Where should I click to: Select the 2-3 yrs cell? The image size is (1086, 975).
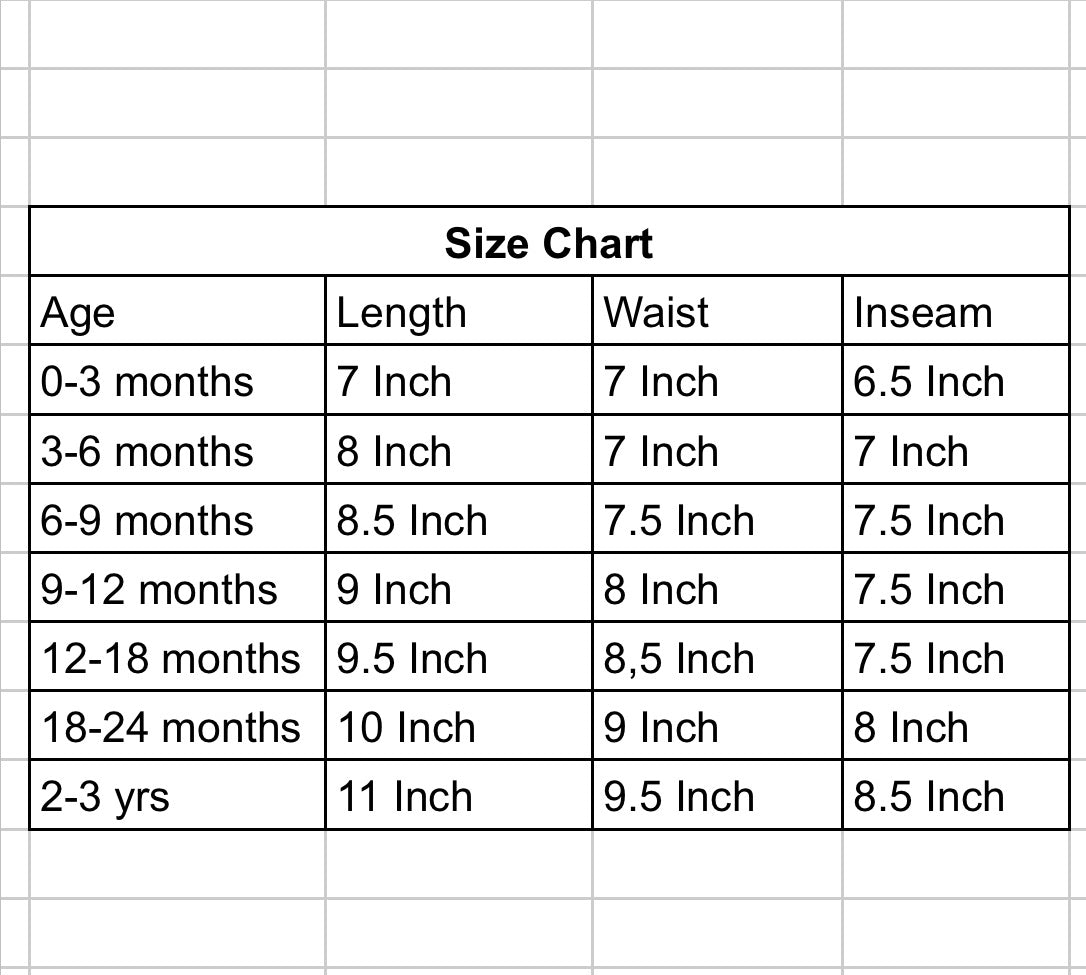[x=177, y=794]
